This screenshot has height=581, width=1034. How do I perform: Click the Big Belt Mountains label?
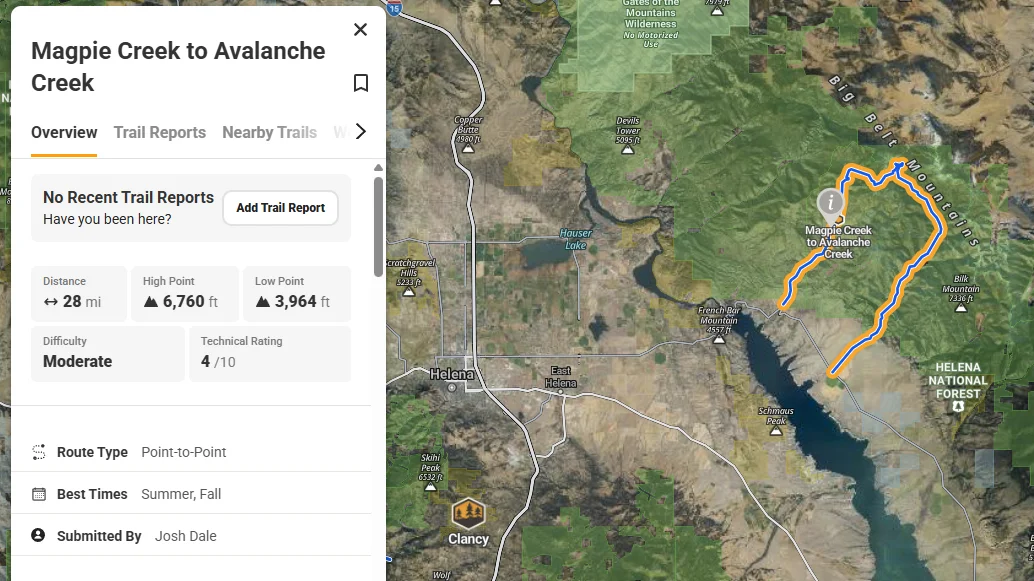[904, 160]
